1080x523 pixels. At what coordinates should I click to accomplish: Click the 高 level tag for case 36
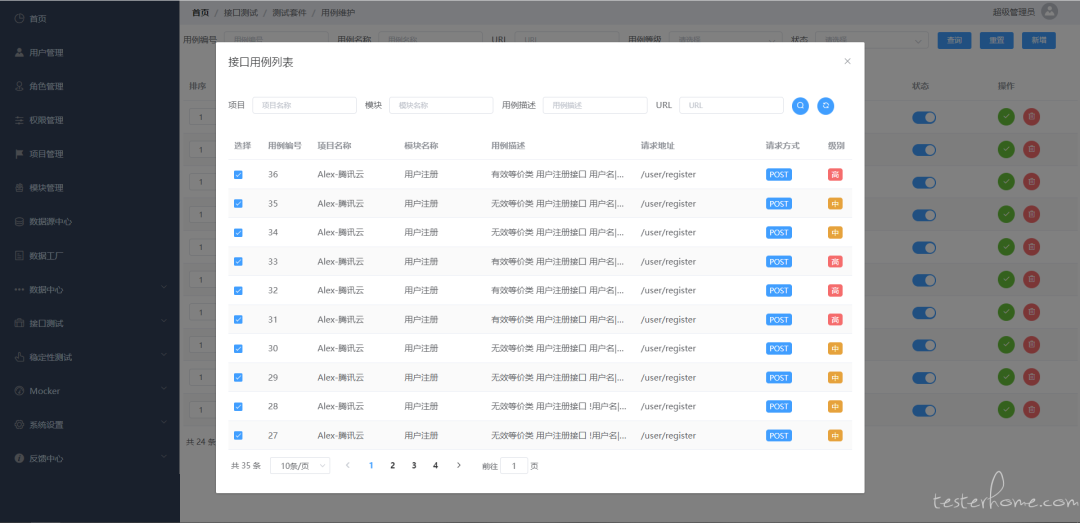pos(835,175)
